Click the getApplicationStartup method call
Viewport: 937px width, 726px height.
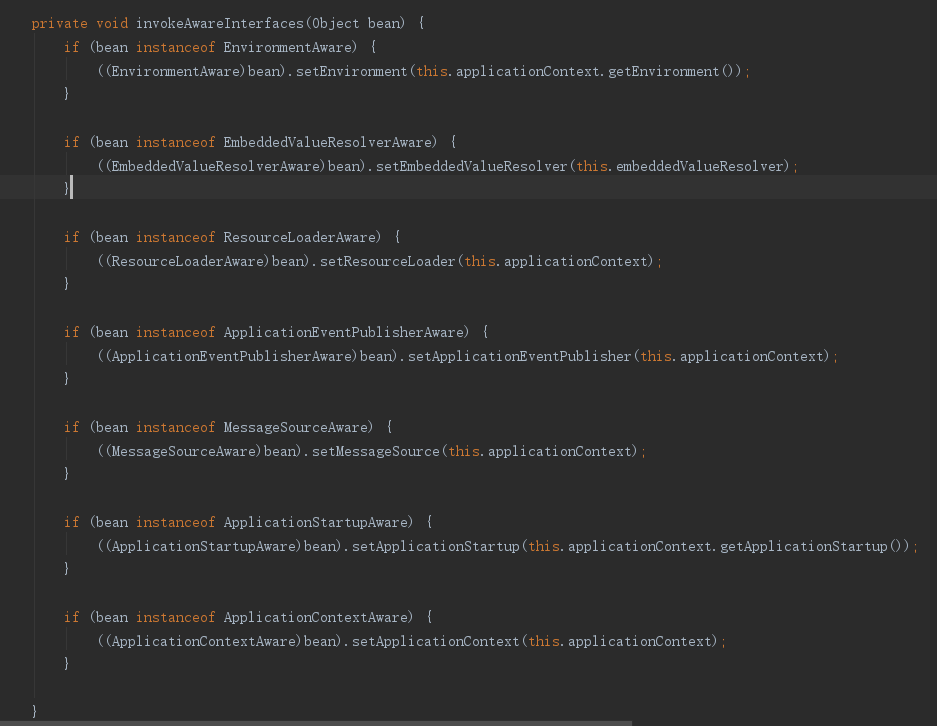(x=820, y=546)
